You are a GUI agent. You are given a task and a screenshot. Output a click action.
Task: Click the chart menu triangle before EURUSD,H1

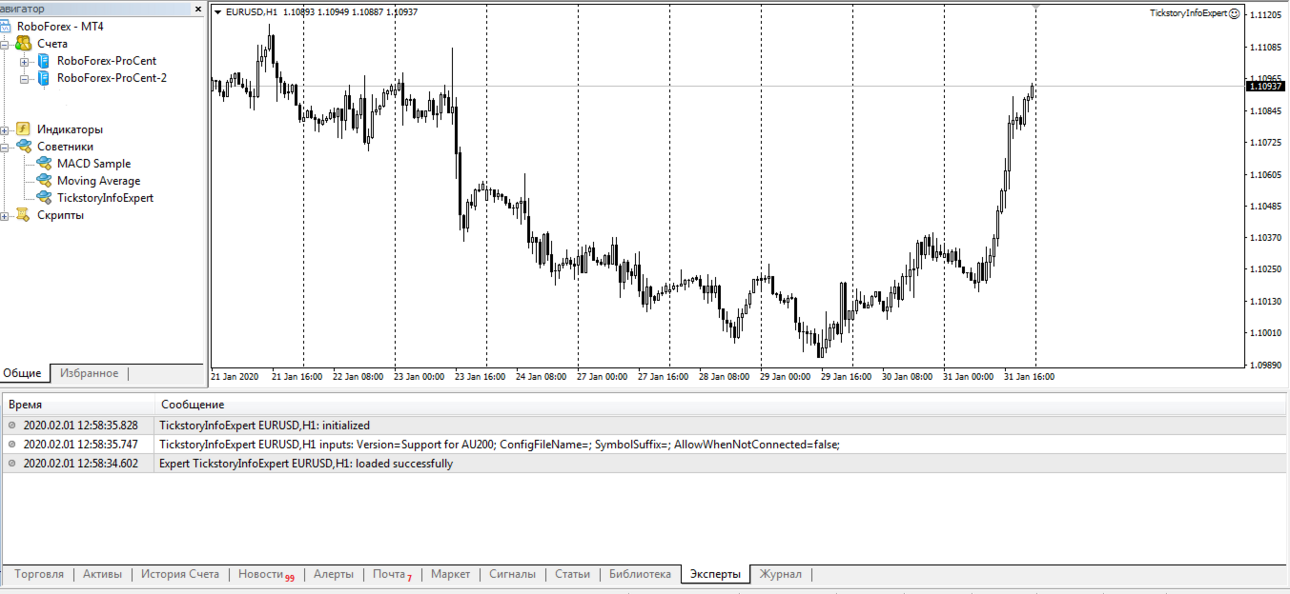(219, 12)
